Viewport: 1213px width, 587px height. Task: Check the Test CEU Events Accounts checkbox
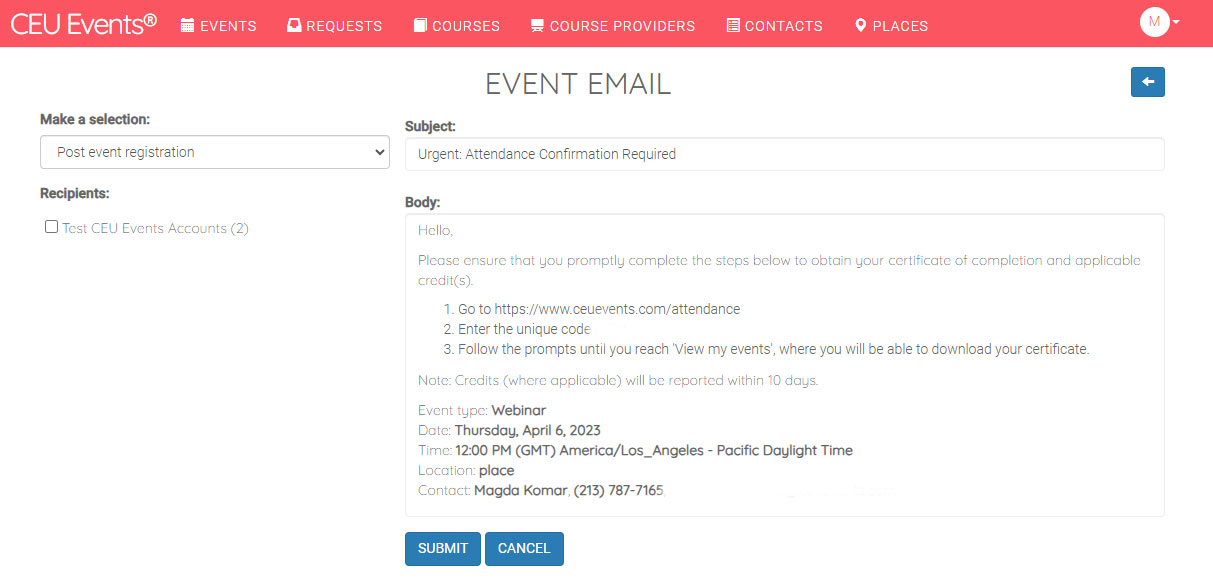click(x=51, y=227)
